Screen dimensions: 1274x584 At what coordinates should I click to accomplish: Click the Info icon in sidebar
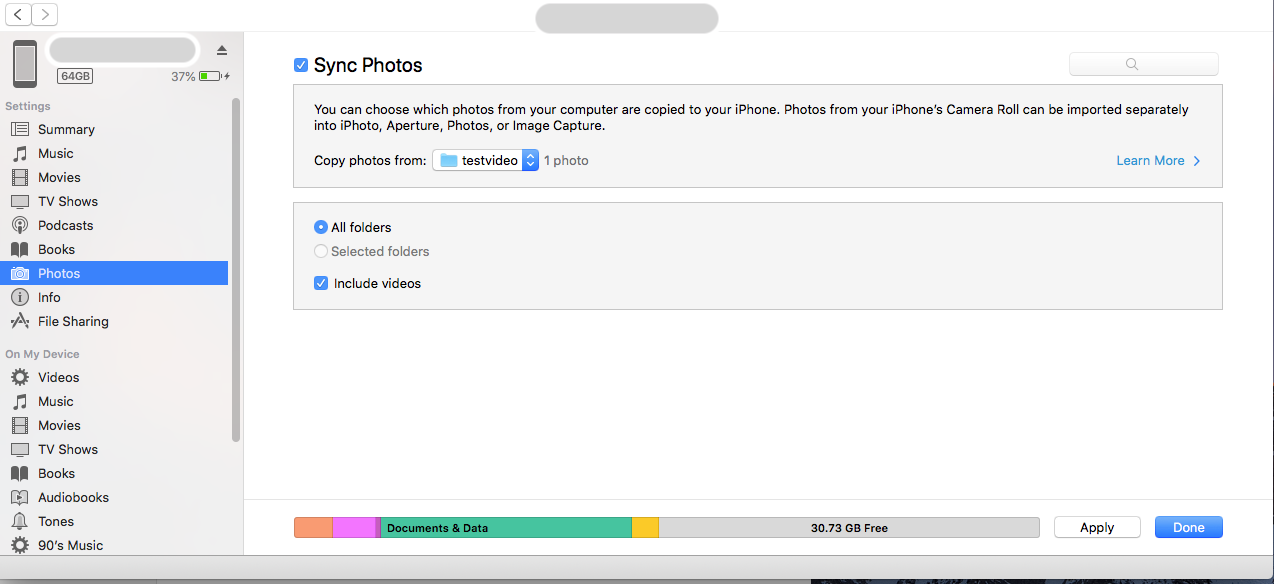click(x=19, y=297)
